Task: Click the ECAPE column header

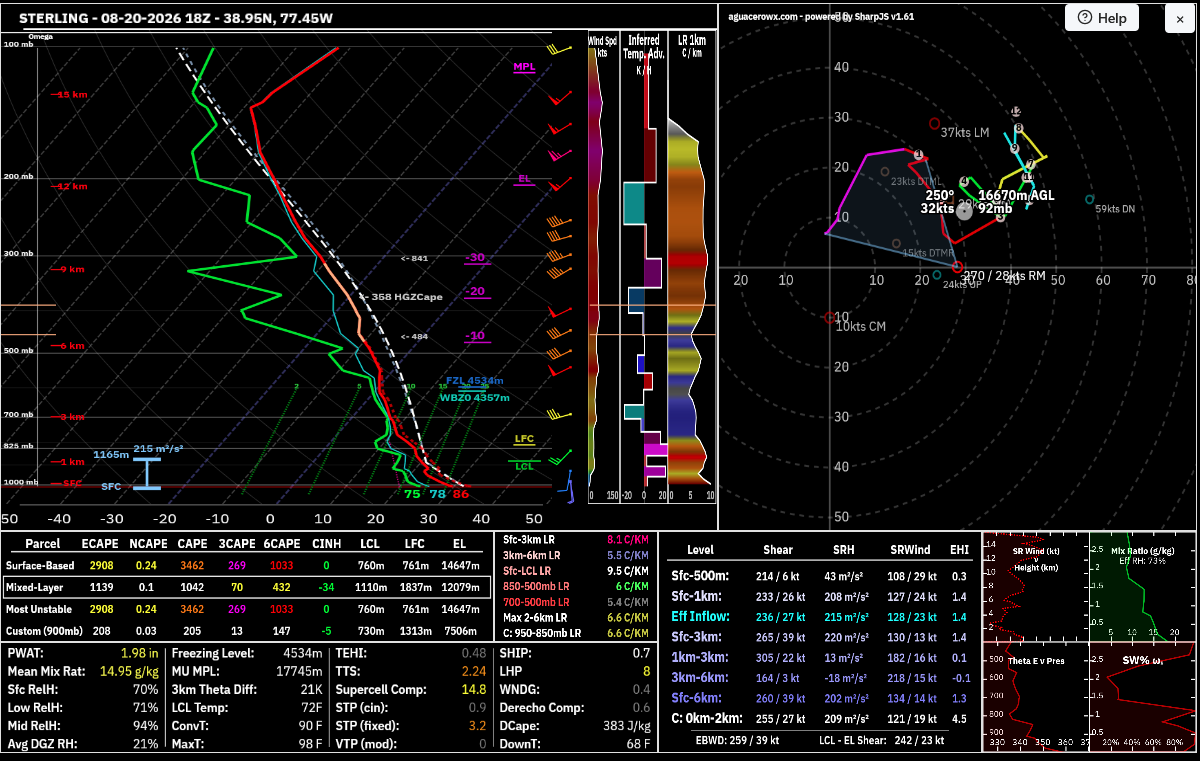Action: point(102,544)
